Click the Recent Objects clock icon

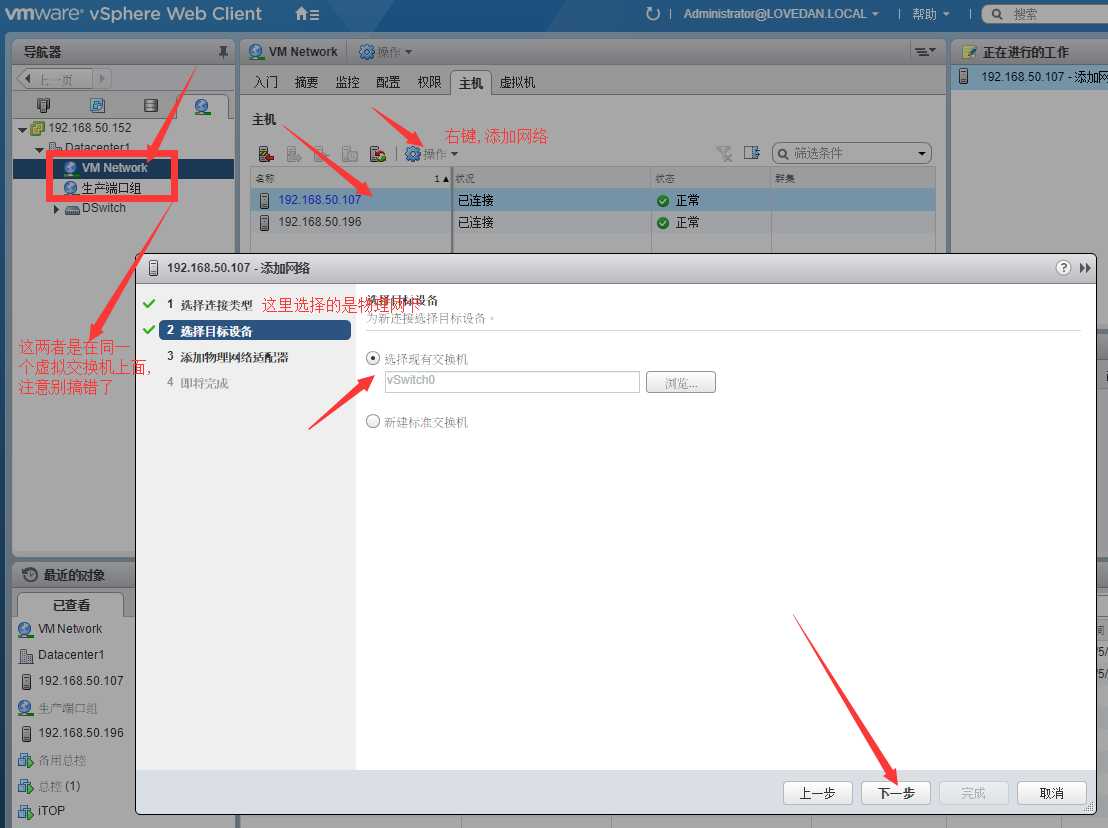[29, 574]
